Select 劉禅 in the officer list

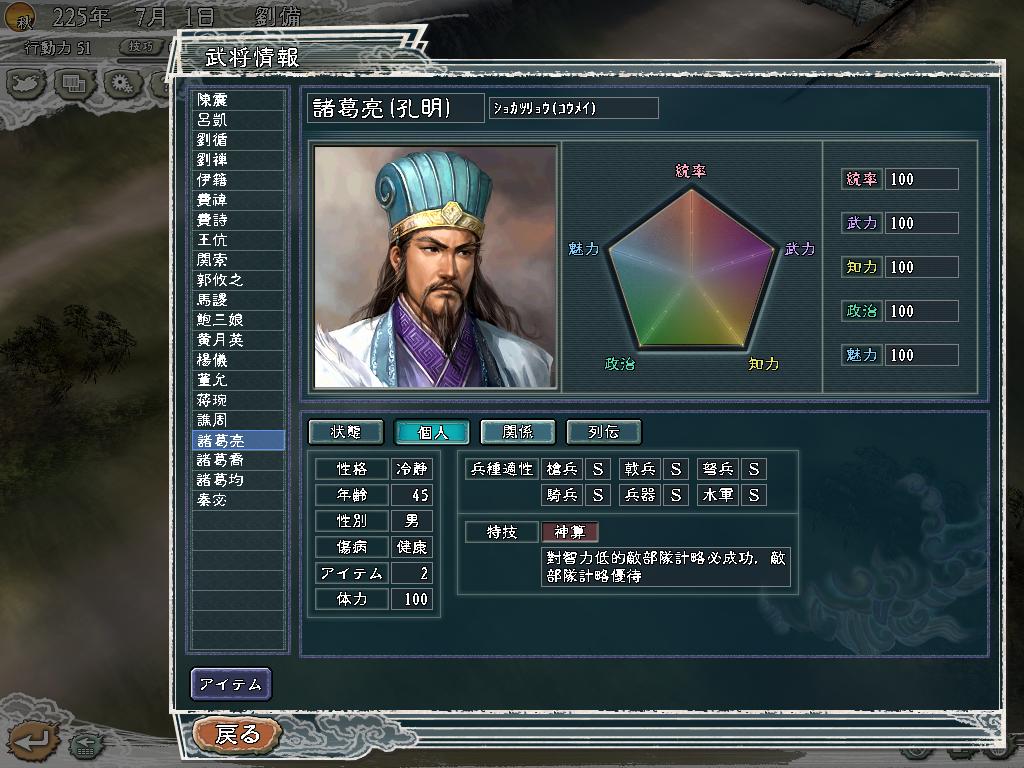(x=238, y=159)
